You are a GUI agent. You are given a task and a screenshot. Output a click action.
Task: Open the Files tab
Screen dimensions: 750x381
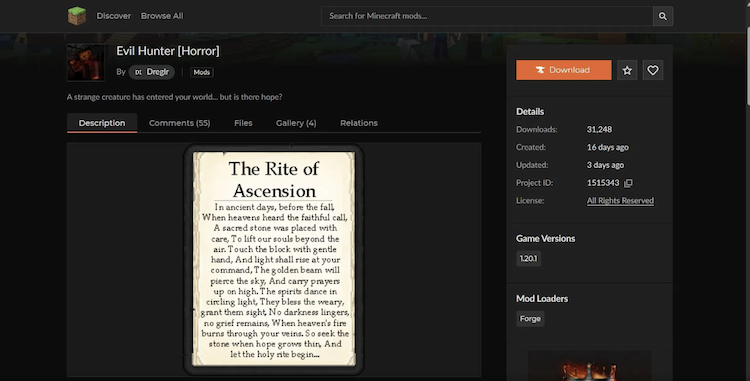click(x=243, y=123)
